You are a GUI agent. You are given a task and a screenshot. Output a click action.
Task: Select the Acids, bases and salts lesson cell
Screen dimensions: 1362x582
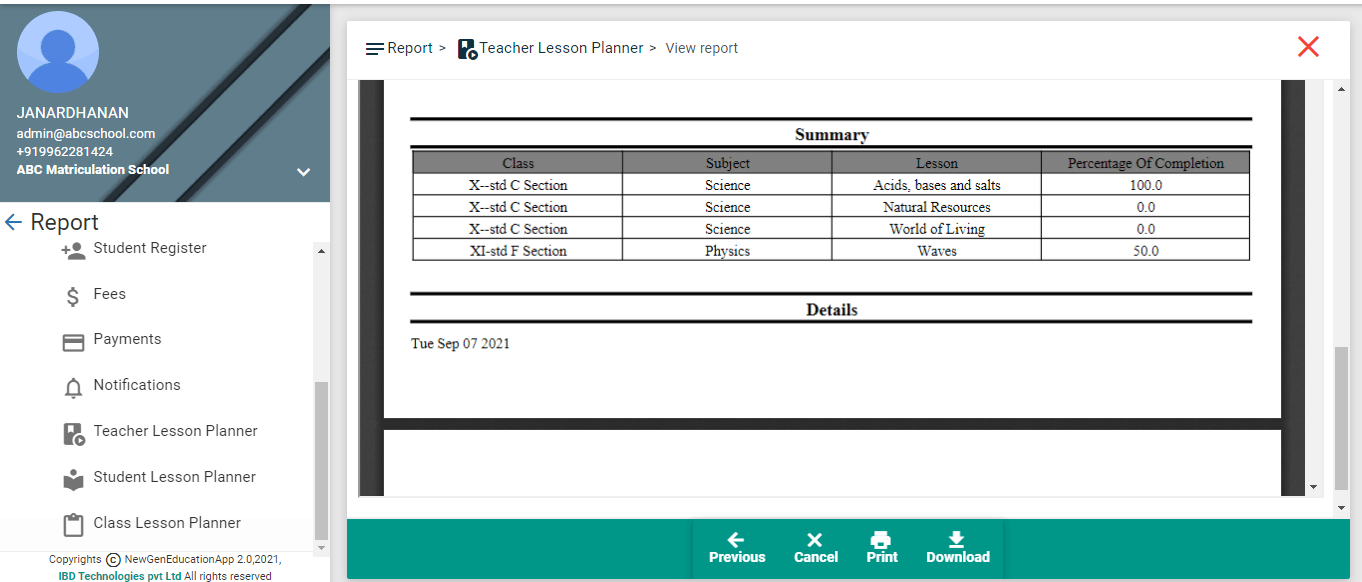(x=937, y=185)
